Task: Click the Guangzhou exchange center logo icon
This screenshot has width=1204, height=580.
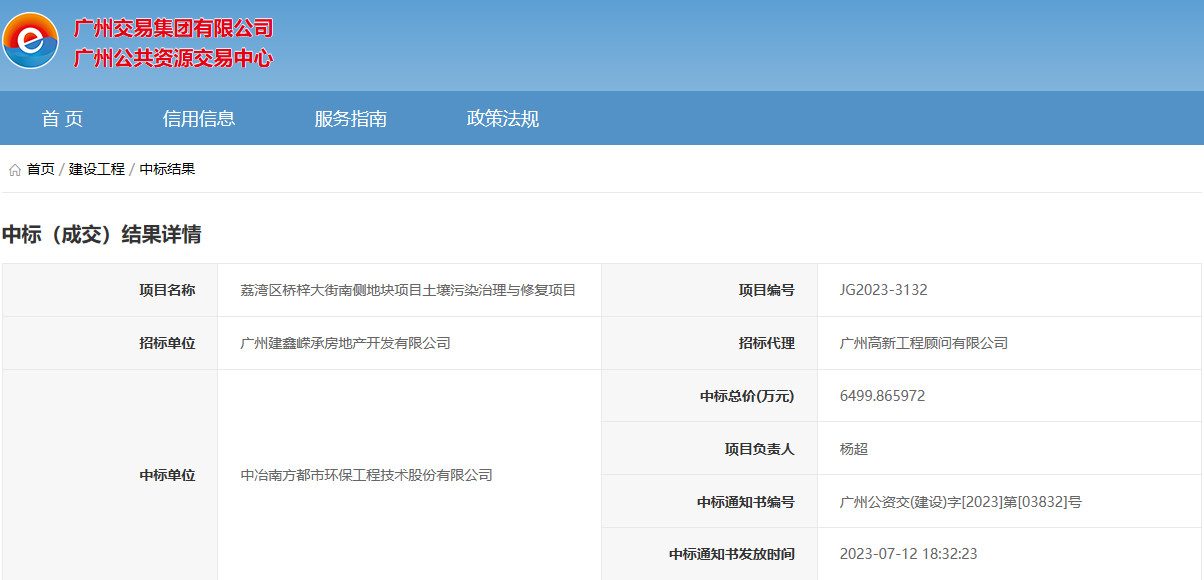Action: pyautogui.click(x=30, y=41)
